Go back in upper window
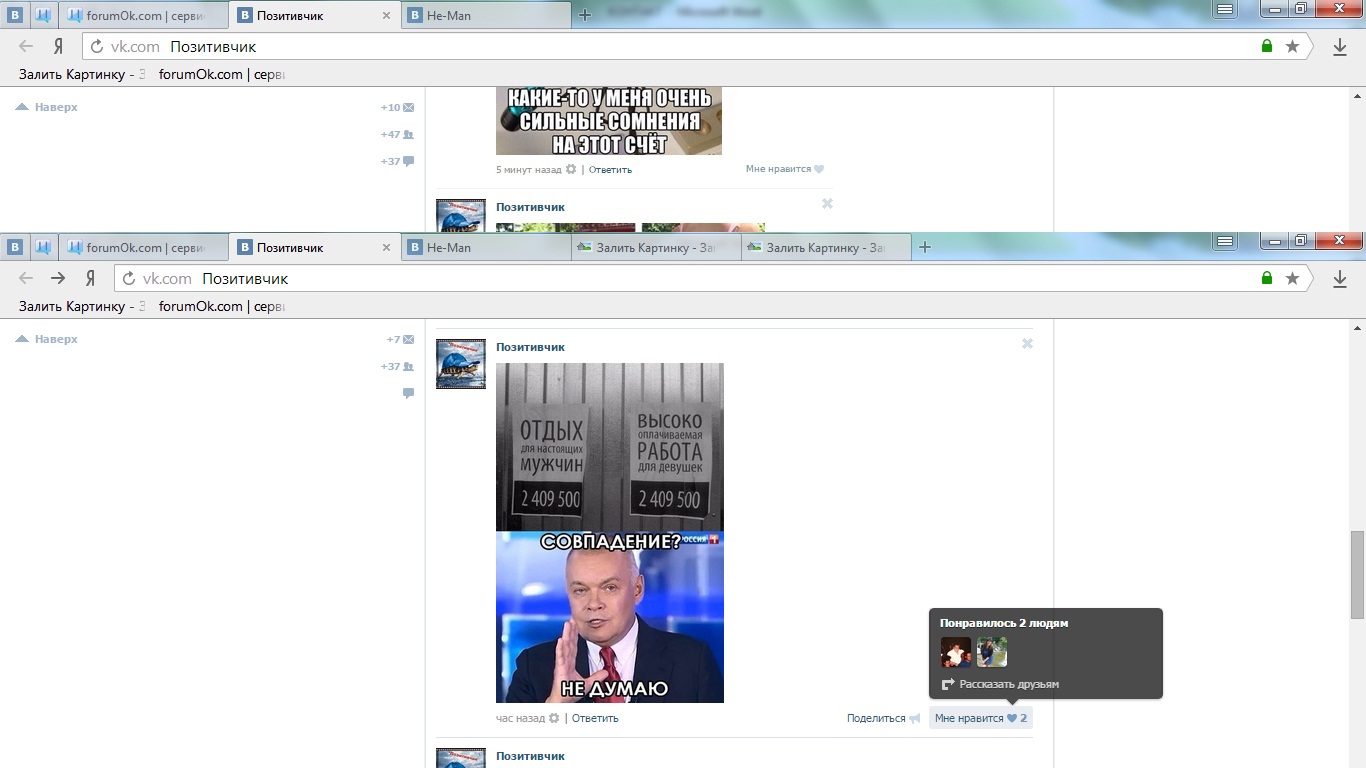This screenshot has width=1366, height=768. click(26, 46)
